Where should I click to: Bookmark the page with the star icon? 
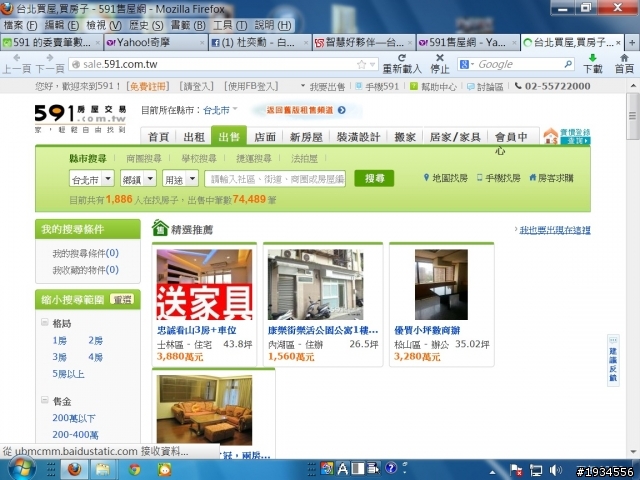point(361,64)
